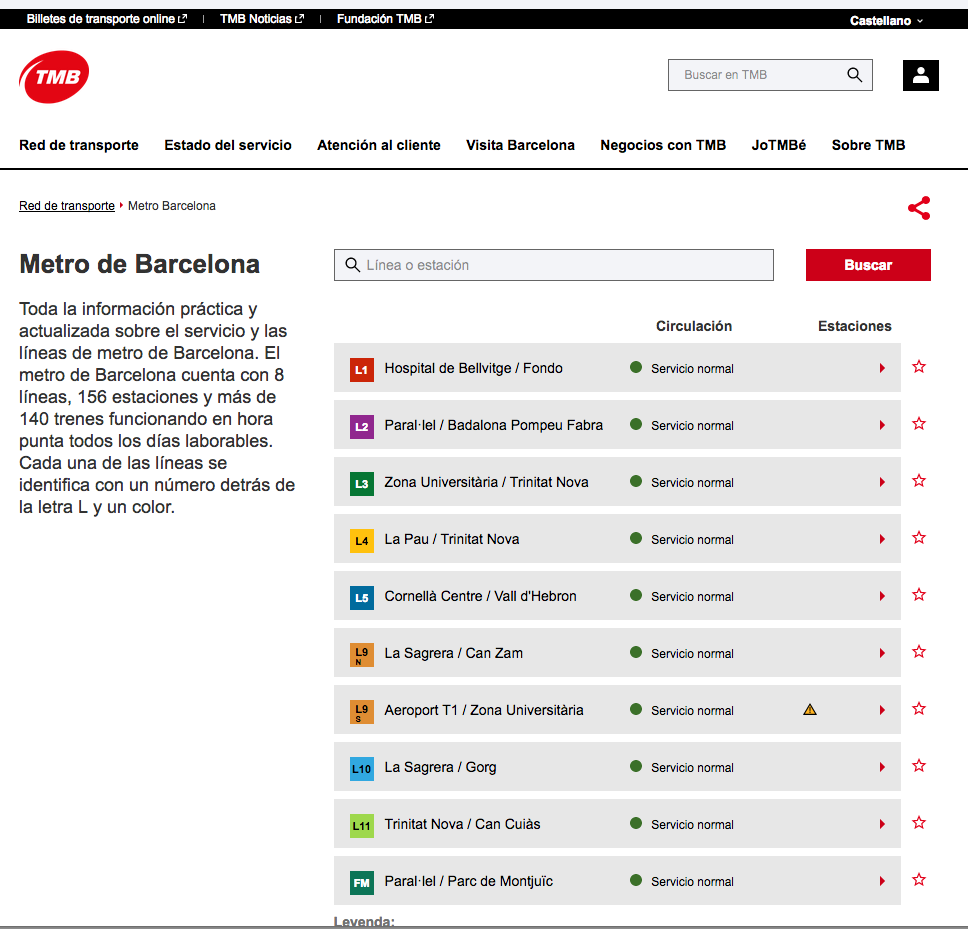Viewport: 968px width, 929px height.
Task: Expand stations arrow for Cornellà Centre / Vall d'Hebron
Action: coord(882,596)
